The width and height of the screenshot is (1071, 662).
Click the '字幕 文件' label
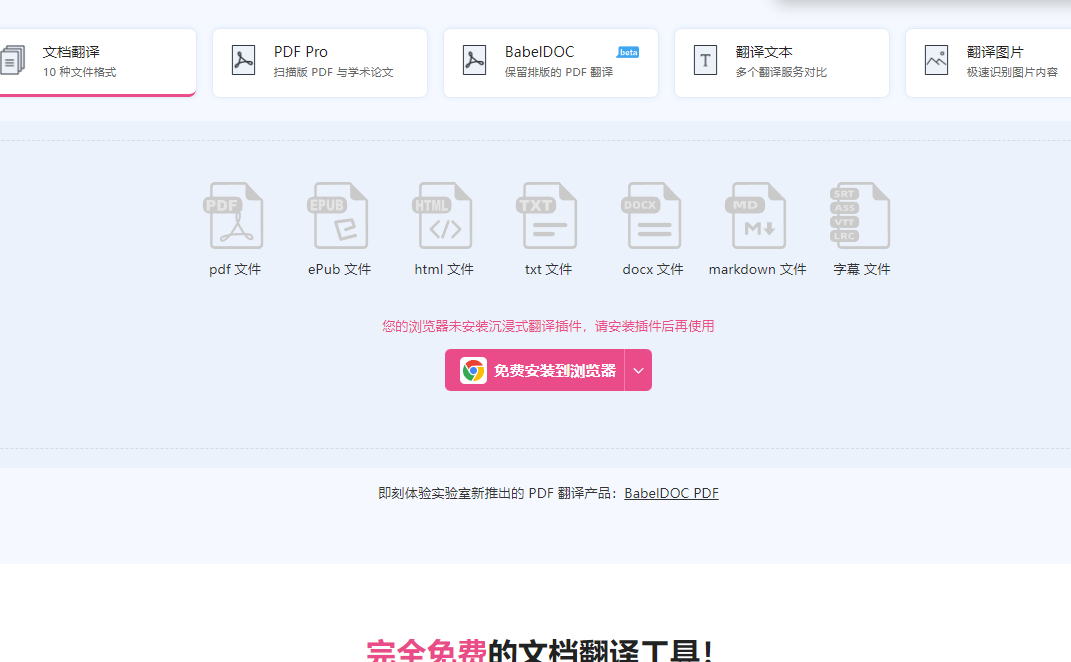click(862, 269)
